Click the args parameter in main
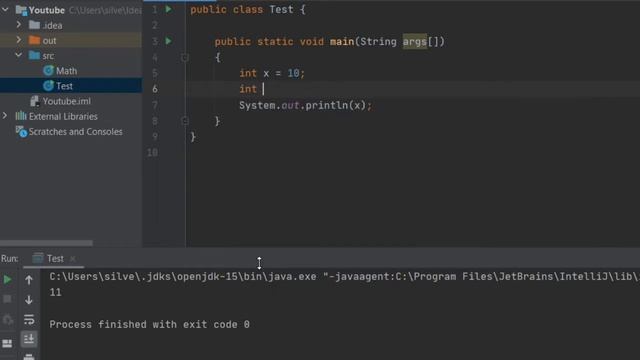Screen dimensions: 640x360 (415, 41)
